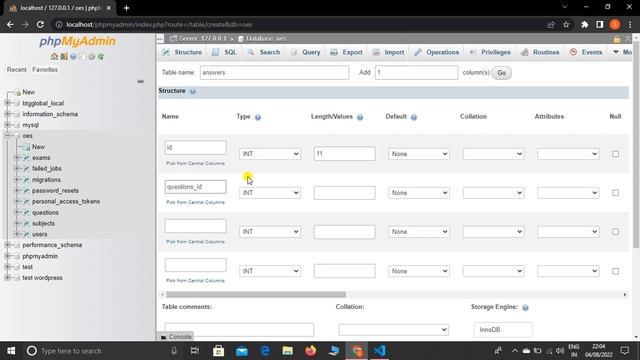
Task: Open Attributes dropdown for id column
Action: (568, 154)
